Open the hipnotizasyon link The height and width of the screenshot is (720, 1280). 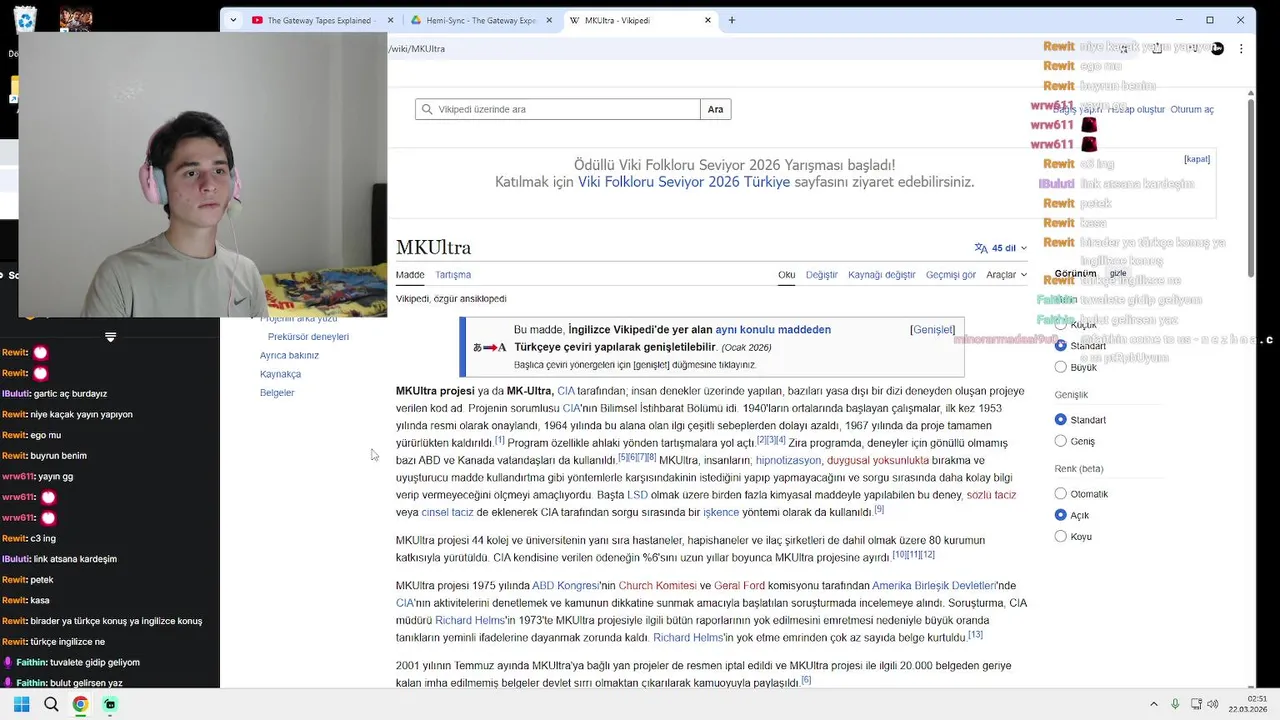point(788,461)
